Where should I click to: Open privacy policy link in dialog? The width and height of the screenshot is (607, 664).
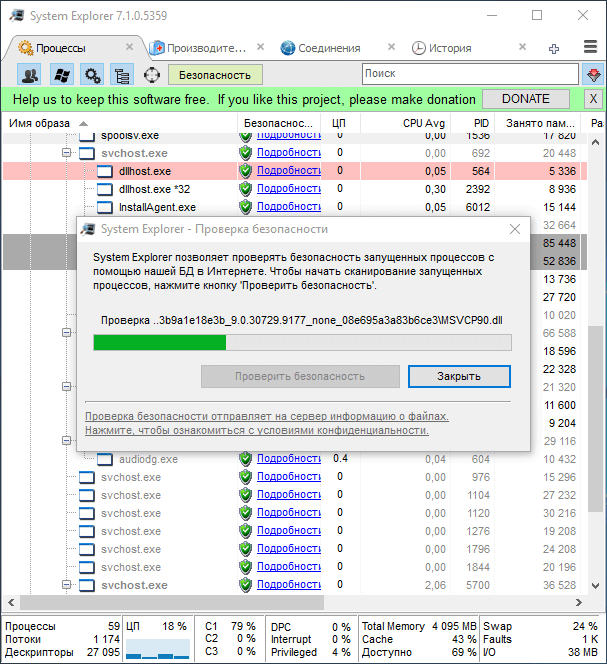click(x=266, y=423)
